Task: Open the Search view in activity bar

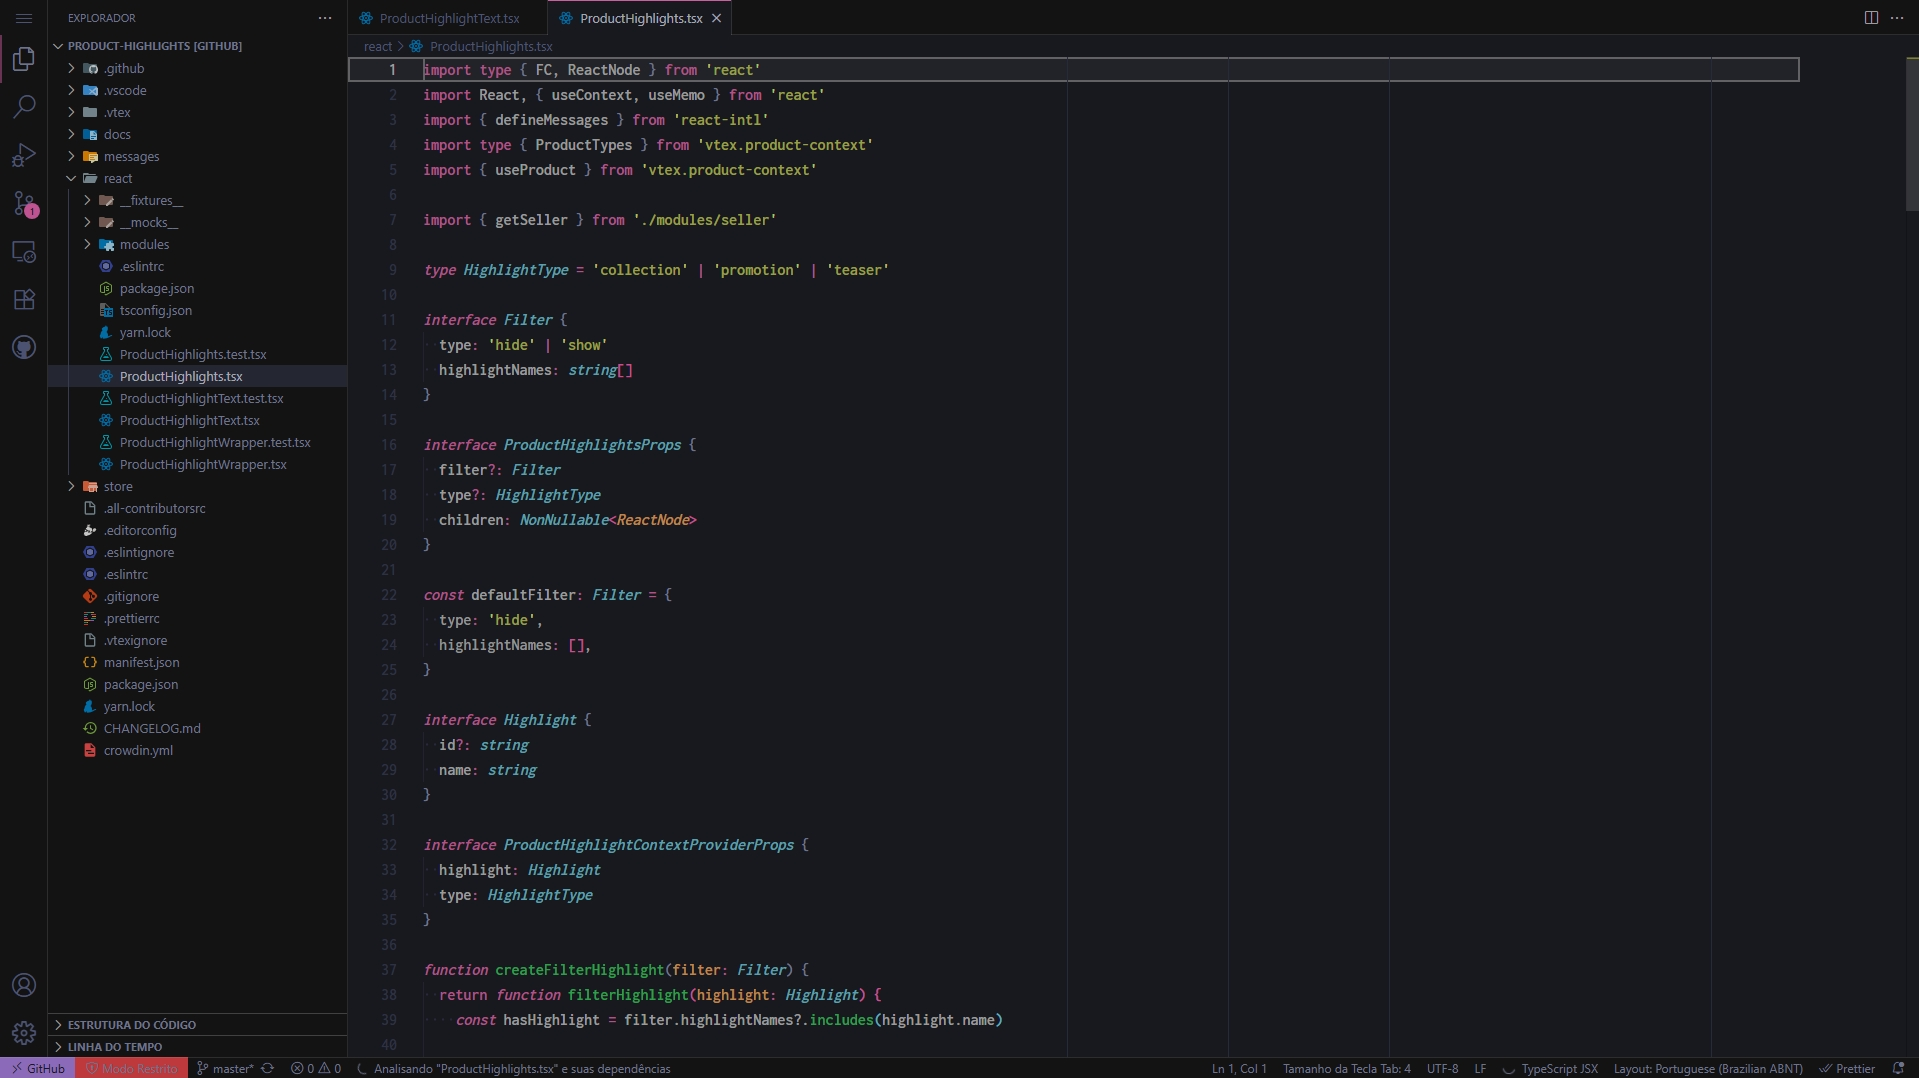Action: (24, 107)
